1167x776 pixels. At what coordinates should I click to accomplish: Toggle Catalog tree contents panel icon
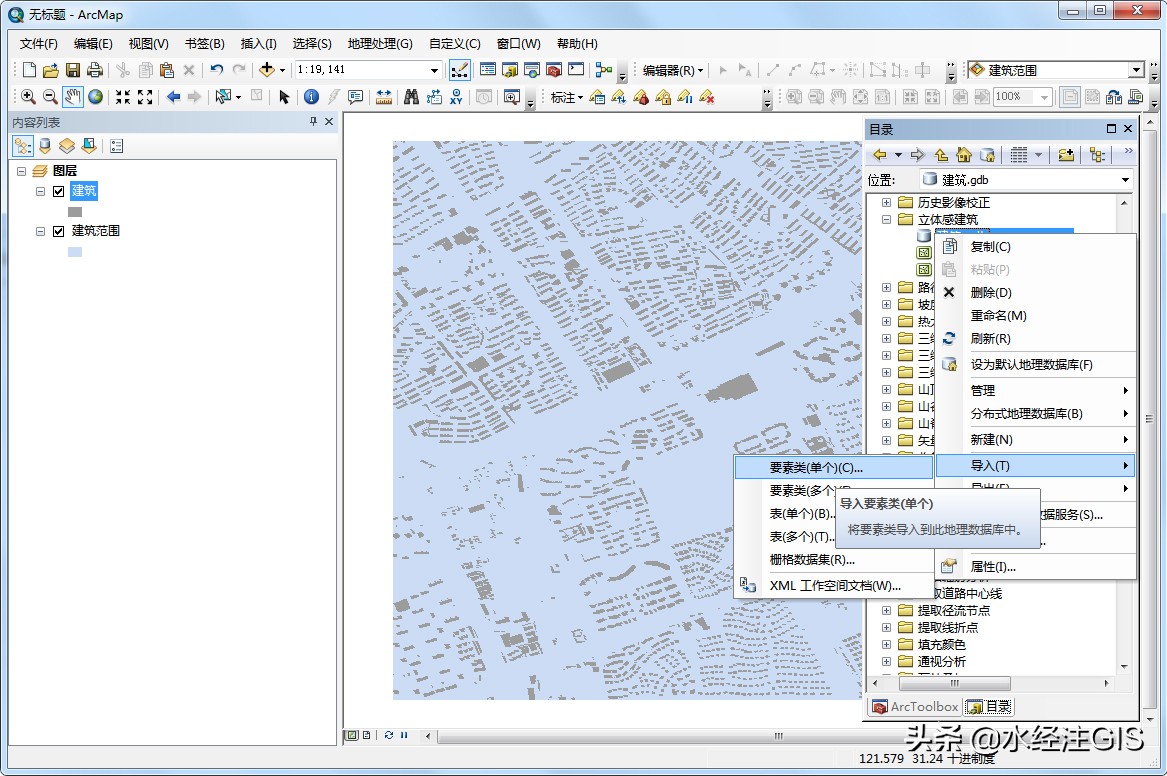pyautogui.click(x=1097, y=155)
